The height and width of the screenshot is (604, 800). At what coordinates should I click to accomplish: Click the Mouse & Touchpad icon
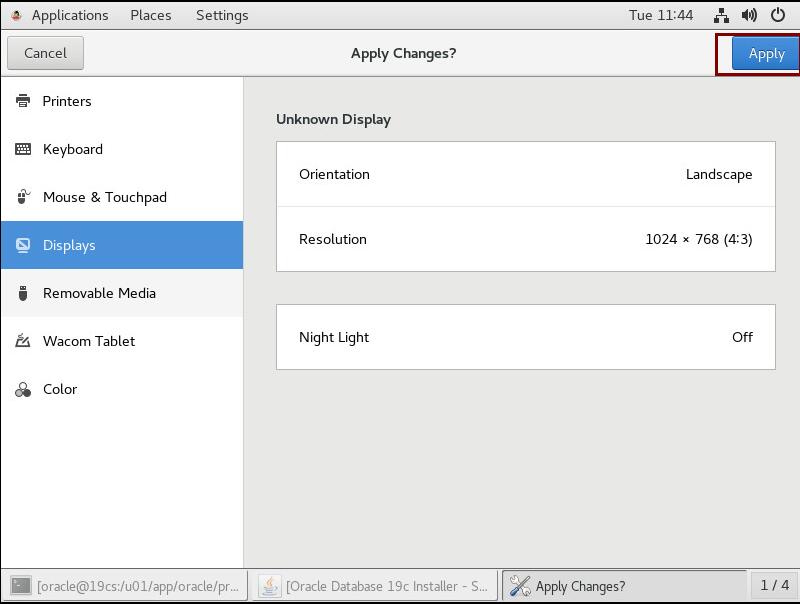coord(23,197)
